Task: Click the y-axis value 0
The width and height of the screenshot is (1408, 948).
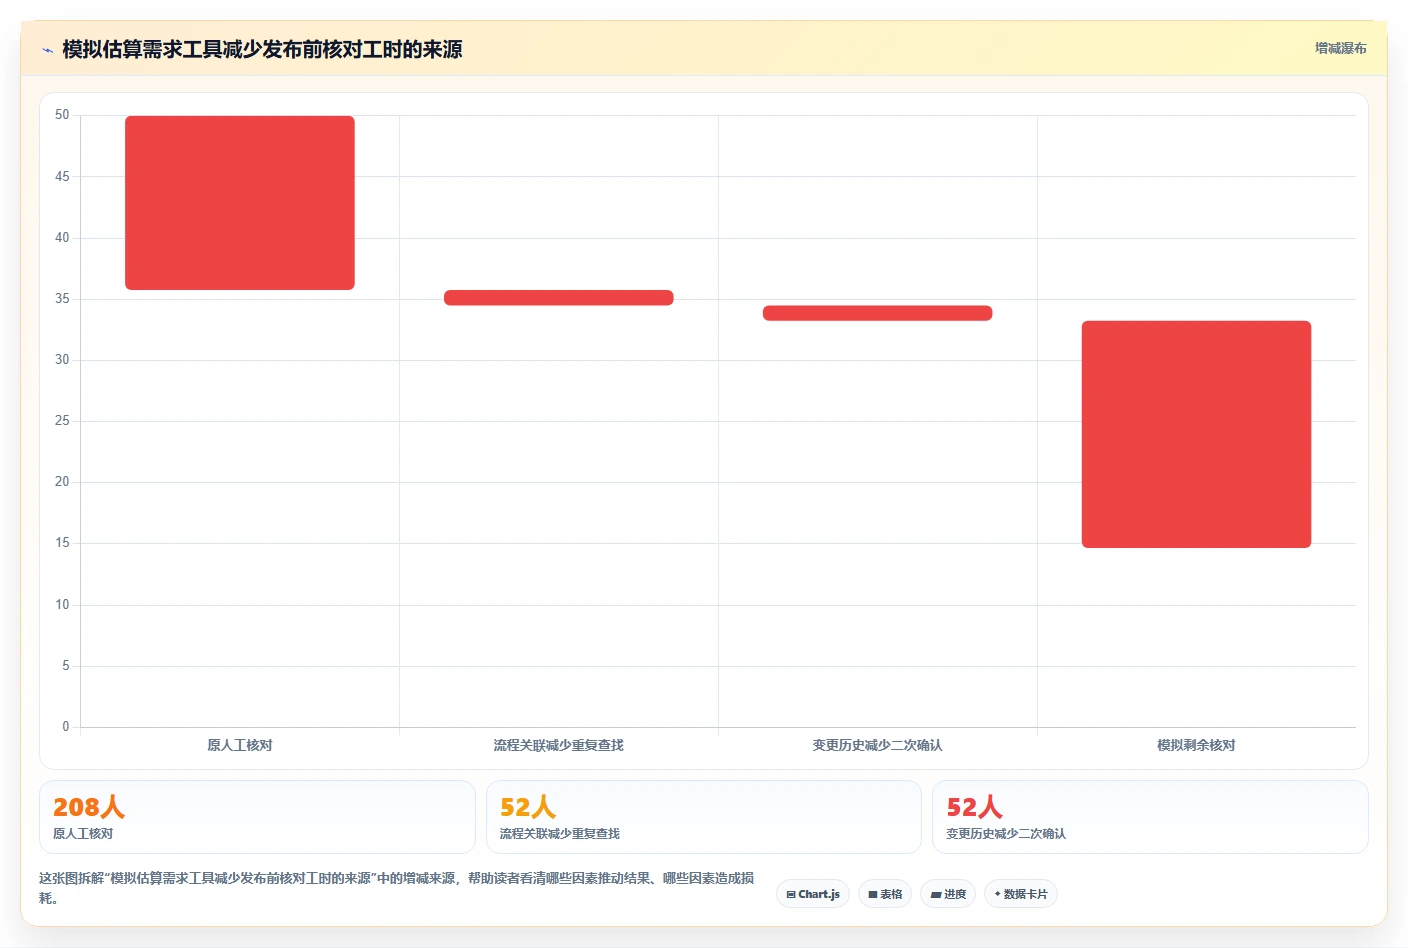Action: 66,727
